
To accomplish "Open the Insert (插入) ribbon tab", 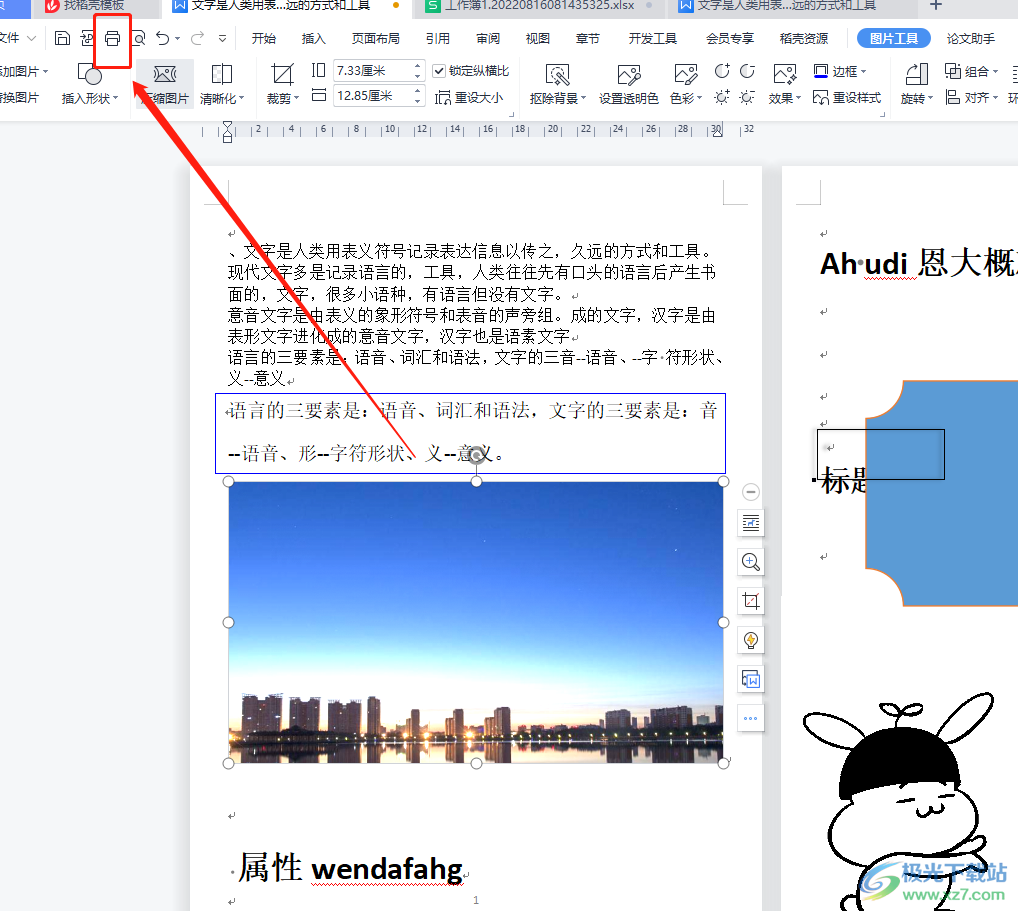I will click(314, 38).
